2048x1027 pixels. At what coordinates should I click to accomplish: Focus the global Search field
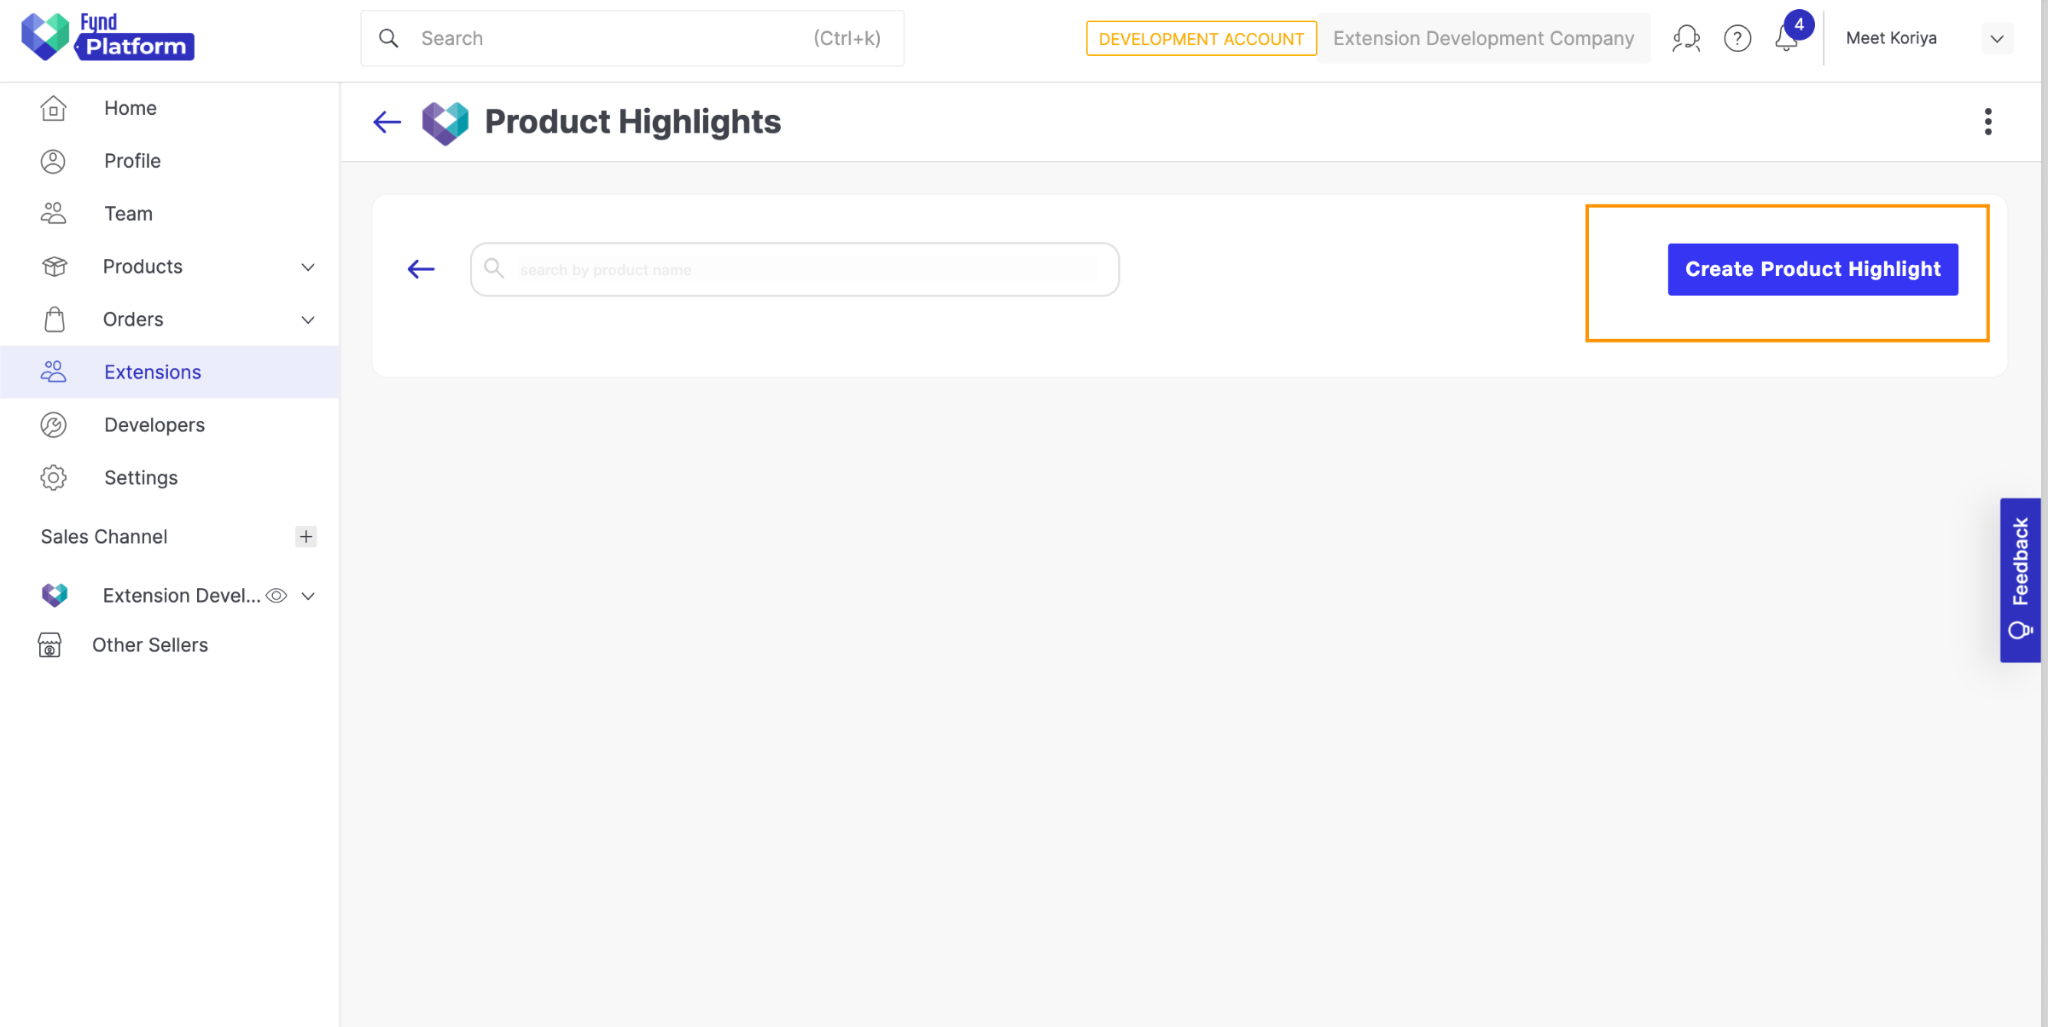(632, 38)
